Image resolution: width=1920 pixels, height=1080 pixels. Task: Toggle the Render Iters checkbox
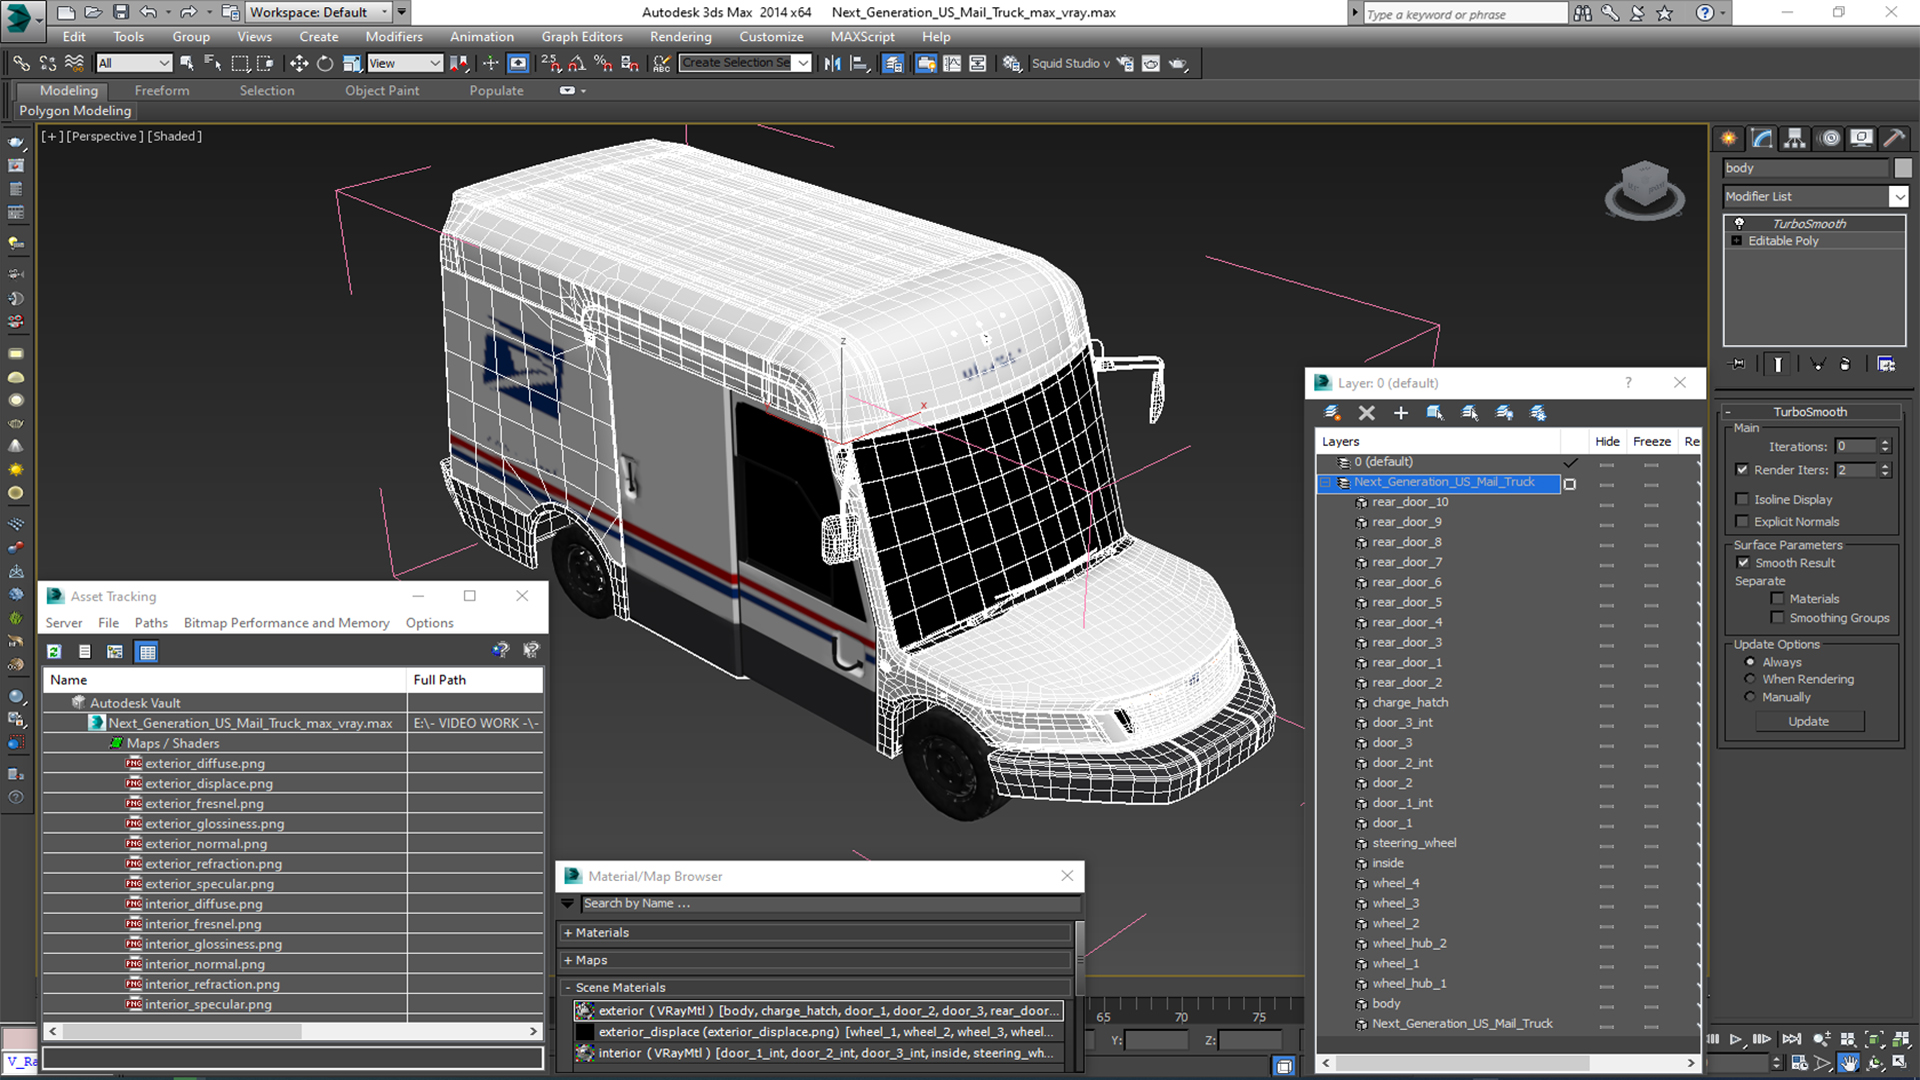(x=1742, y=470)
